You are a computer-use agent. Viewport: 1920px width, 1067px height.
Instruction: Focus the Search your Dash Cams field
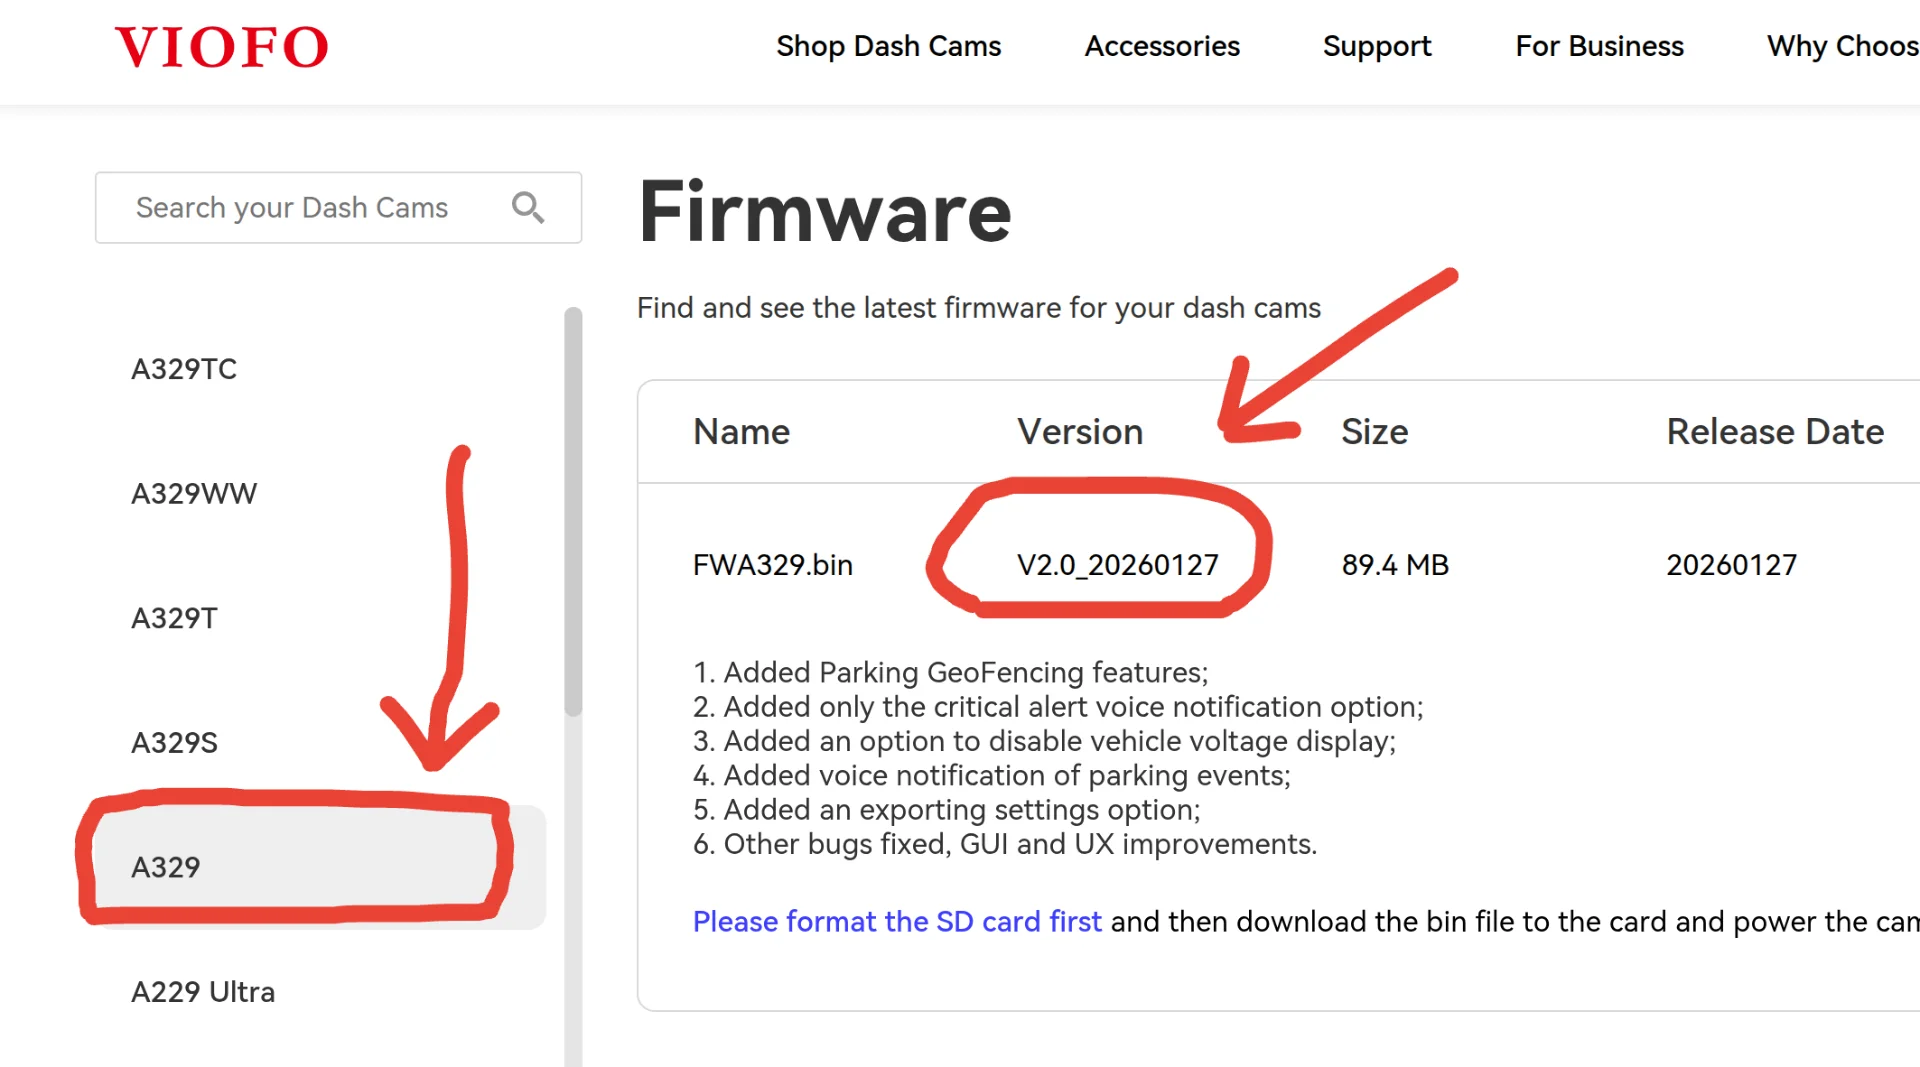pyautogui.click(x=338, y=207)
